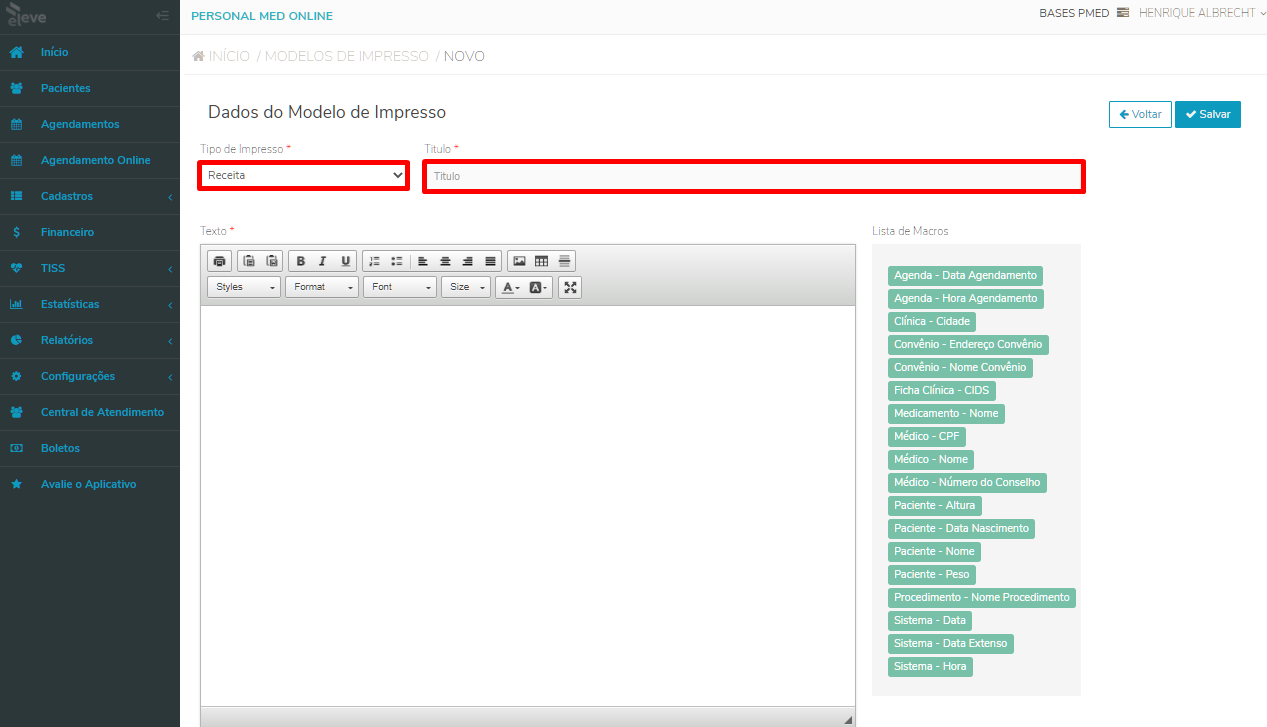Click MODELOS DE IMPRESSO breadcrumb link
This screenshot has width=1267, height=727.
[346, 57]
